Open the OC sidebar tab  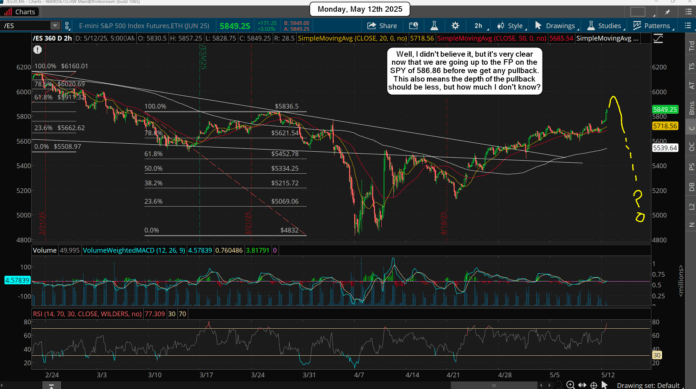click(x=691, y=147)
